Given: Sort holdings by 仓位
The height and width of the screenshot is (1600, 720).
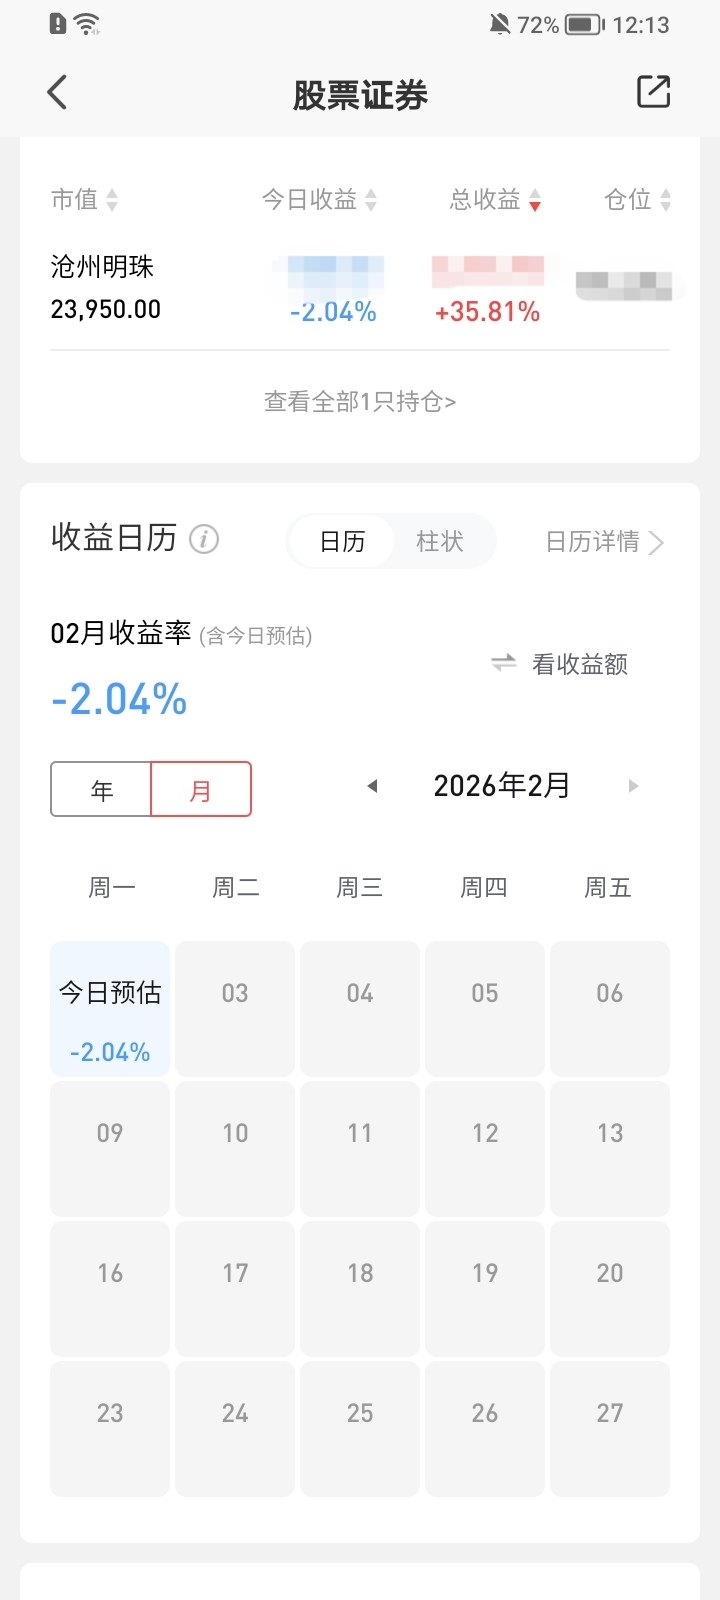Looking at the screenshot, I should [x=637, y=200].
